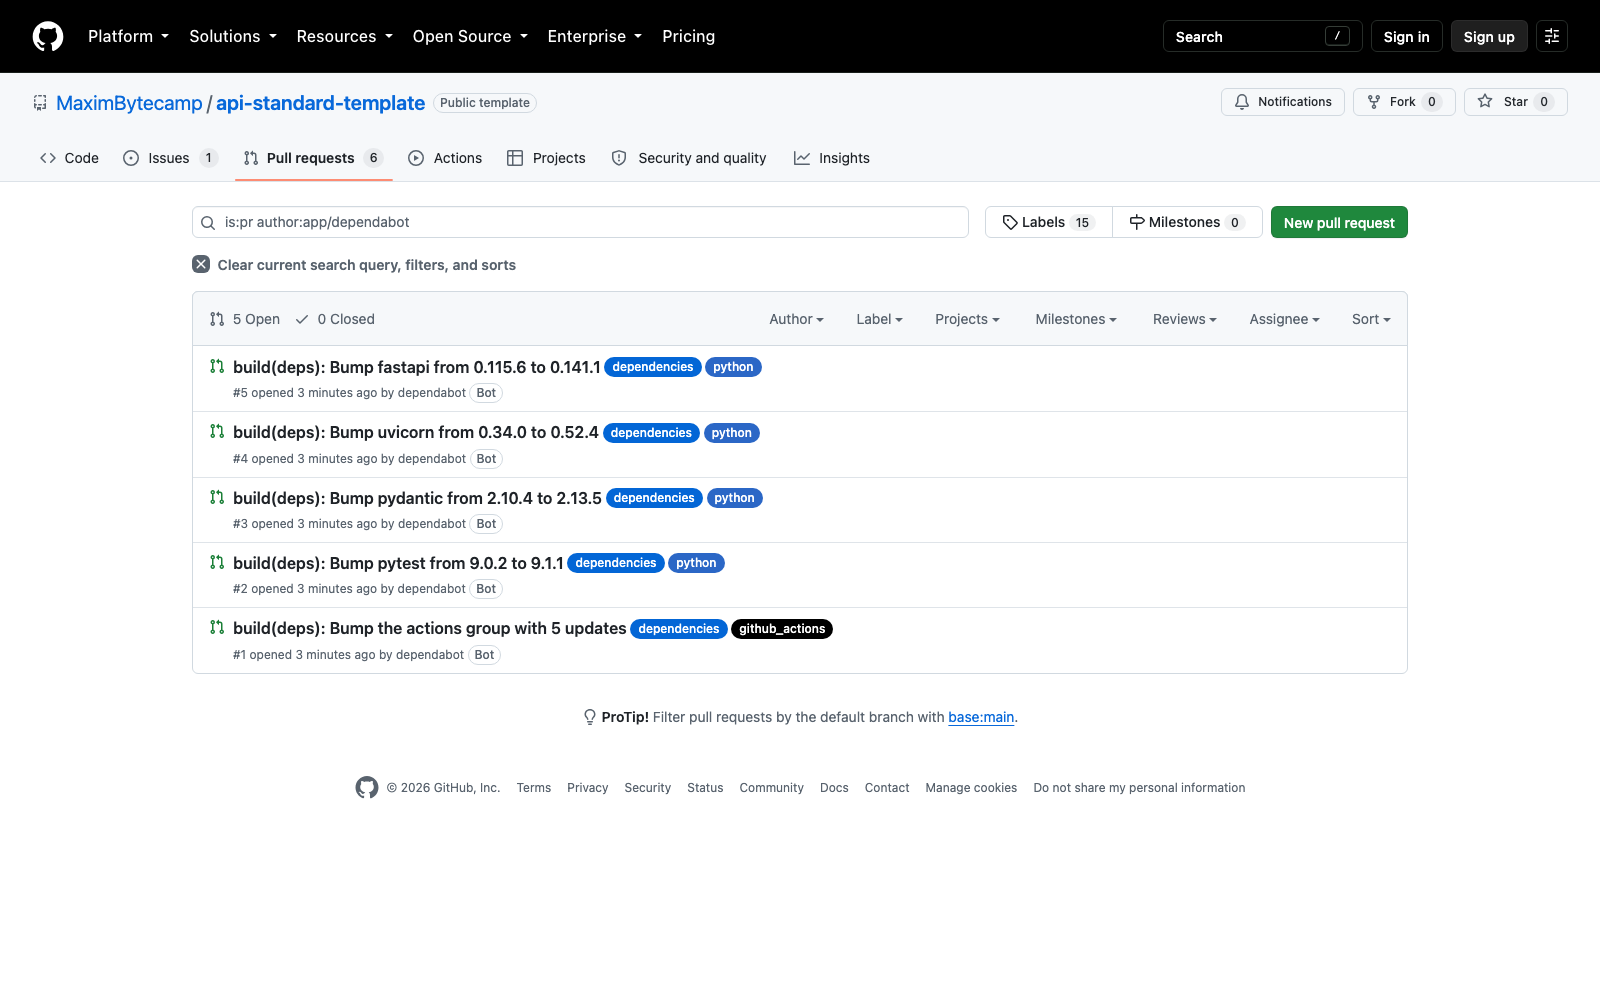This screenshot has height=1000, width=1600.
Task: Click the open pull request icon for the fastapi bump
Action: click(x=217, y=366)
